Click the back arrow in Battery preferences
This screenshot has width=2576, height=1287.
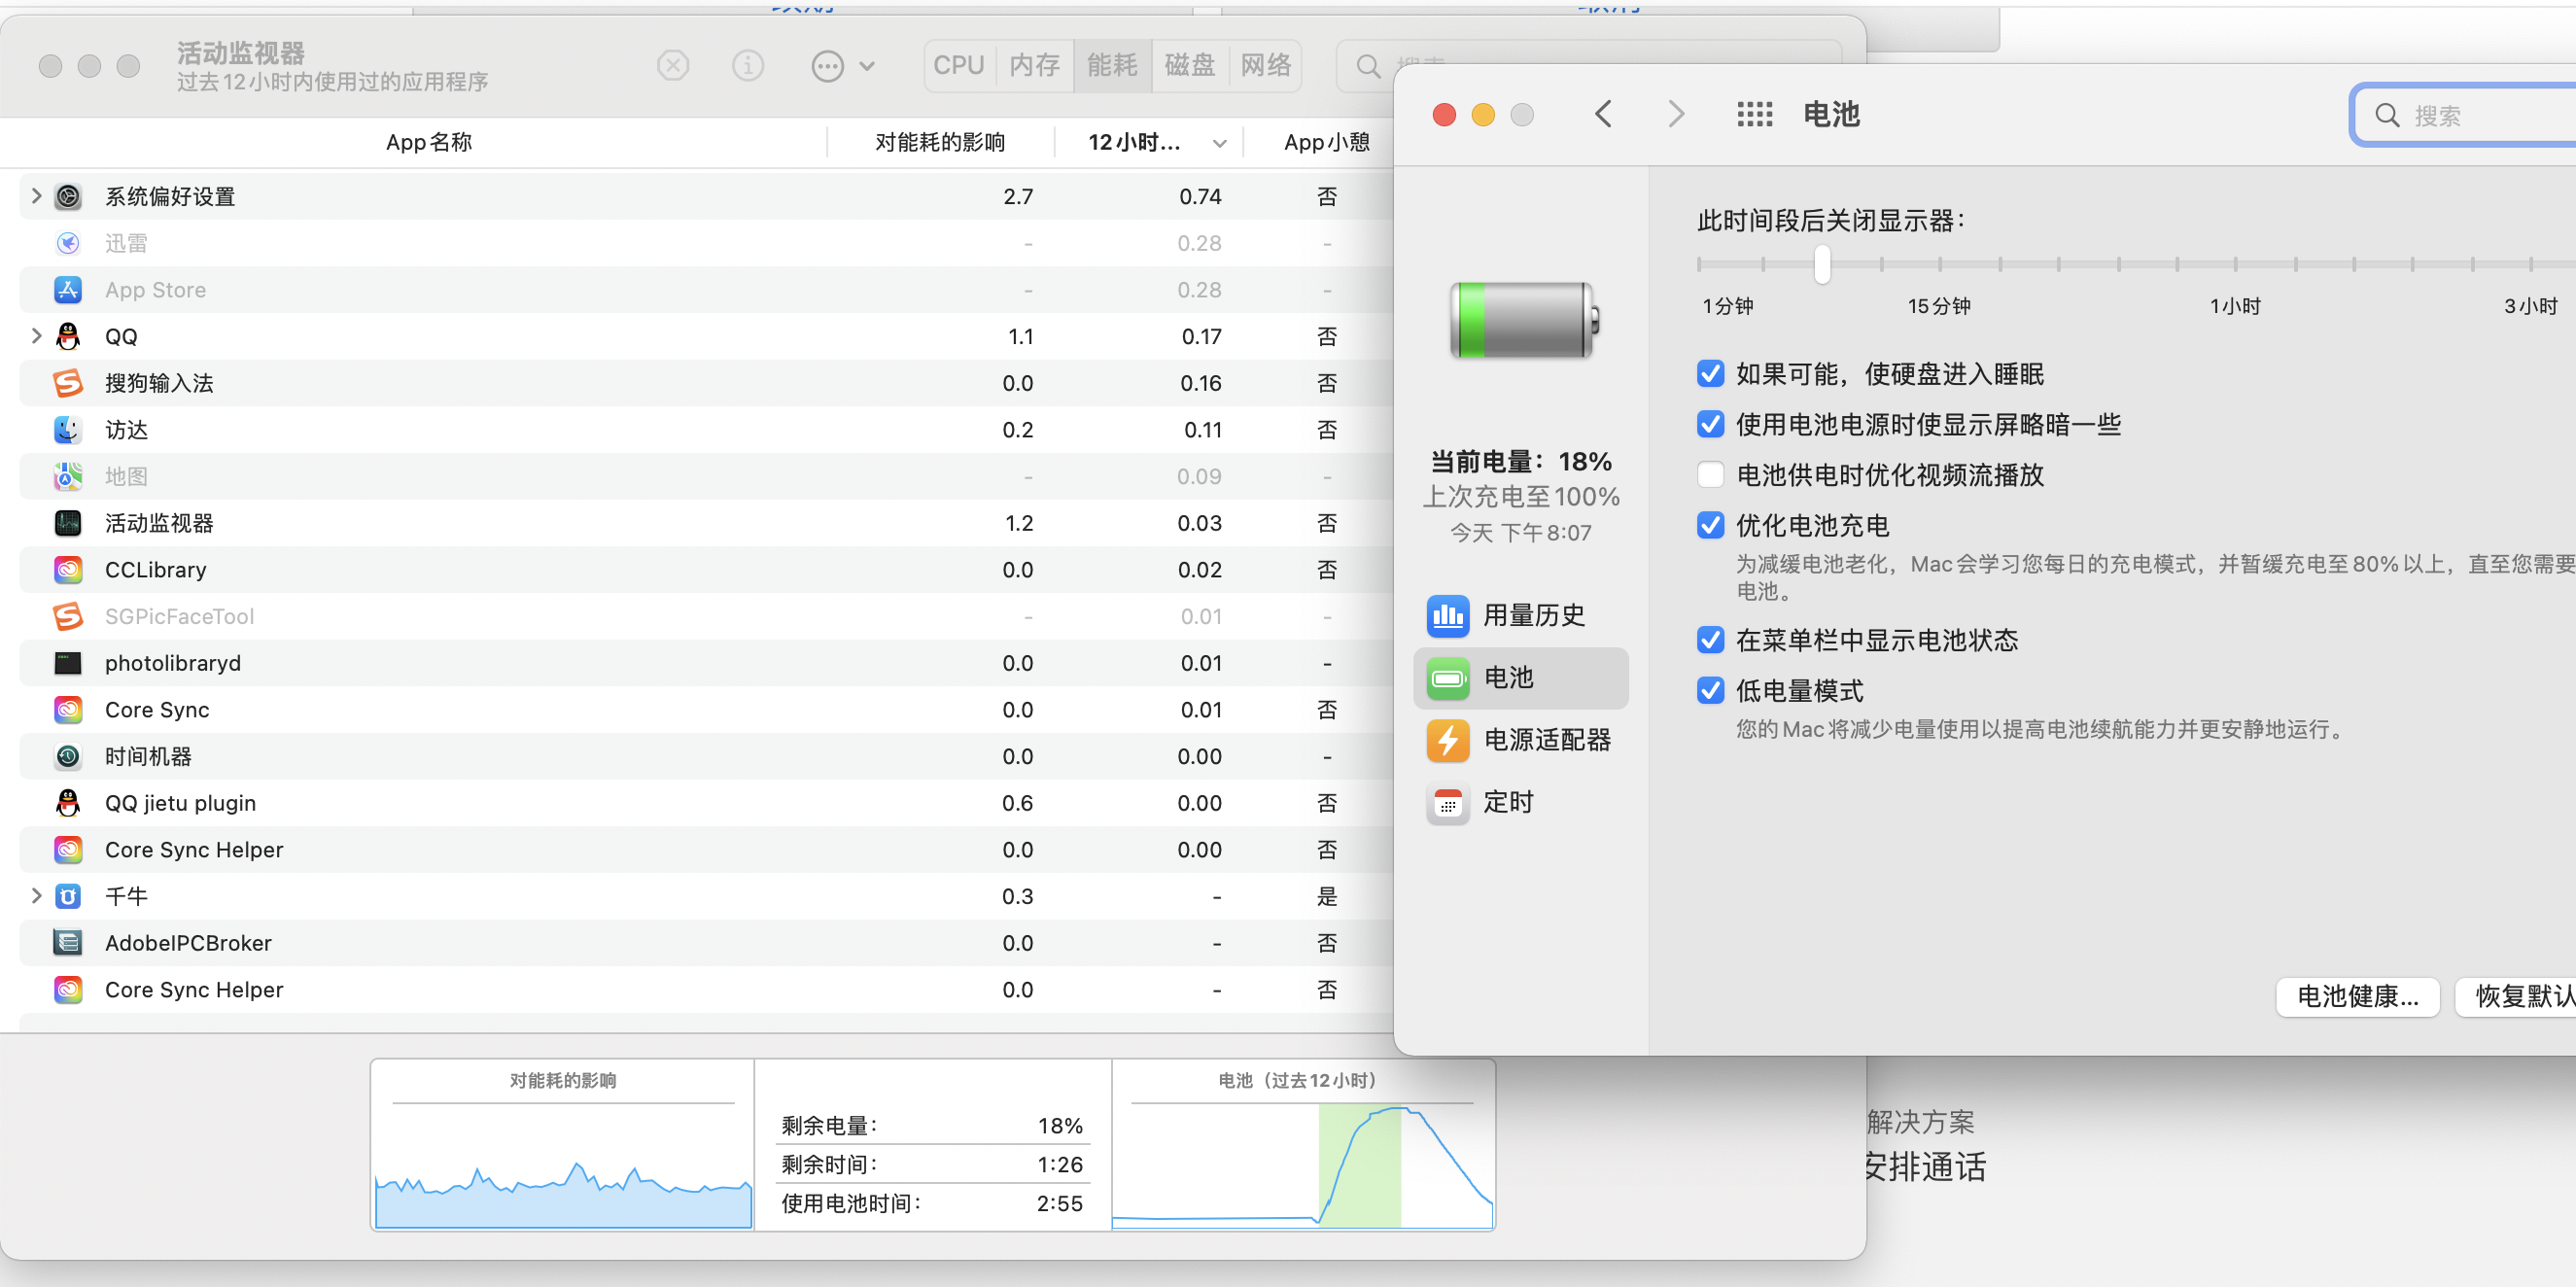tap(1603, 115)
